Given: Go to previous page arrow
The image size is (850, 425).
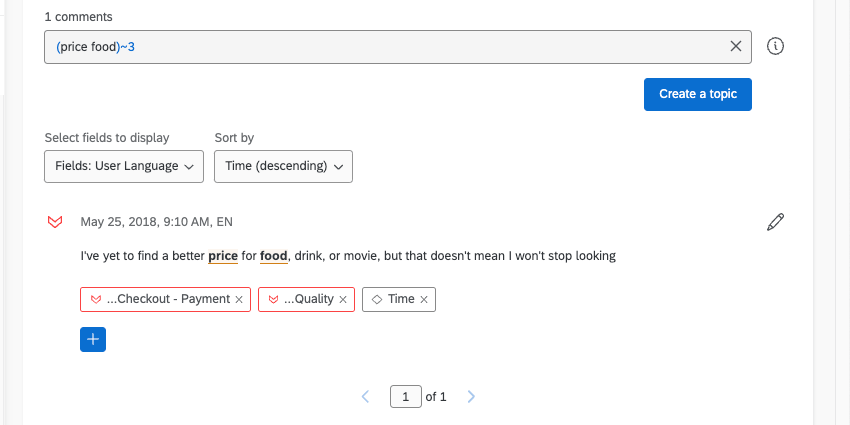Looking at the screenshot, I should [365, 397].
